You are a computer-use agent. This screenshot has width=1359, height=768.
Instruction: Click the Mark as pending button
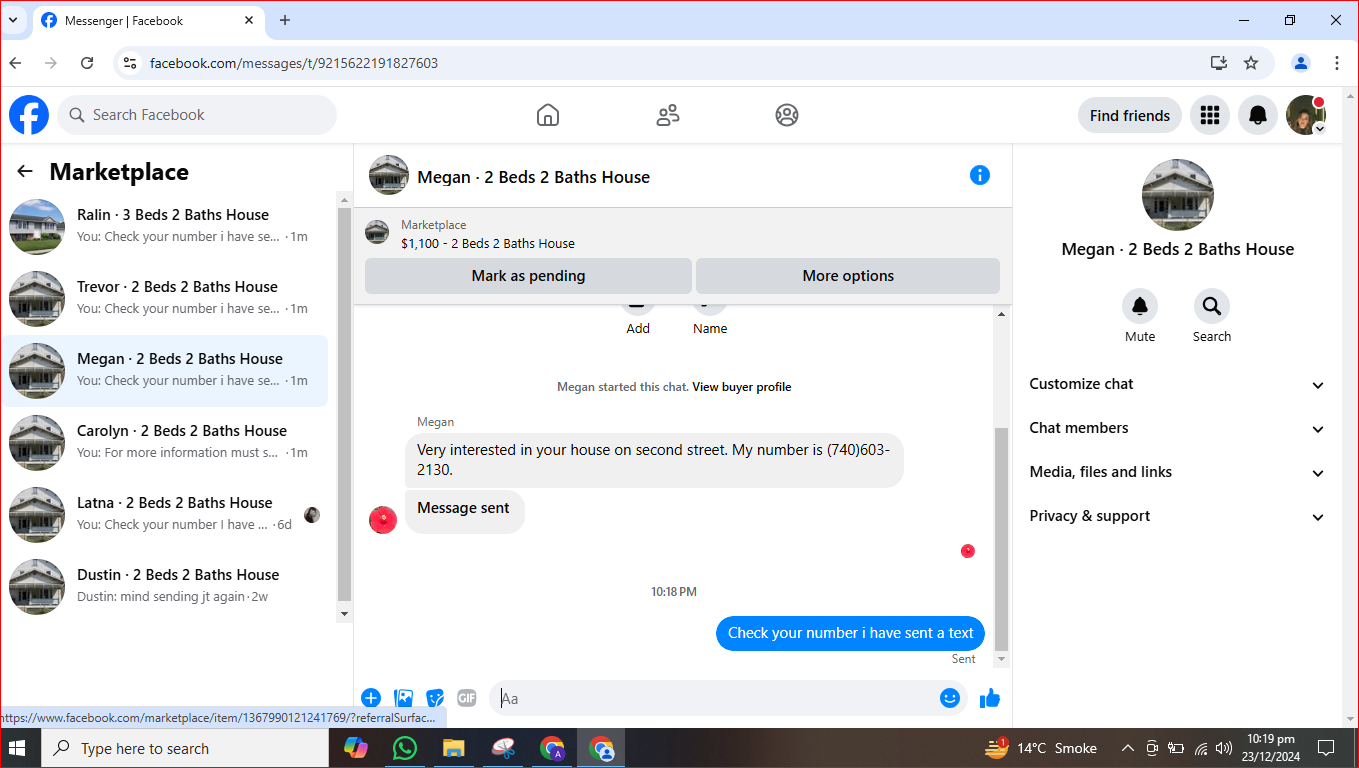coord(528,276)
